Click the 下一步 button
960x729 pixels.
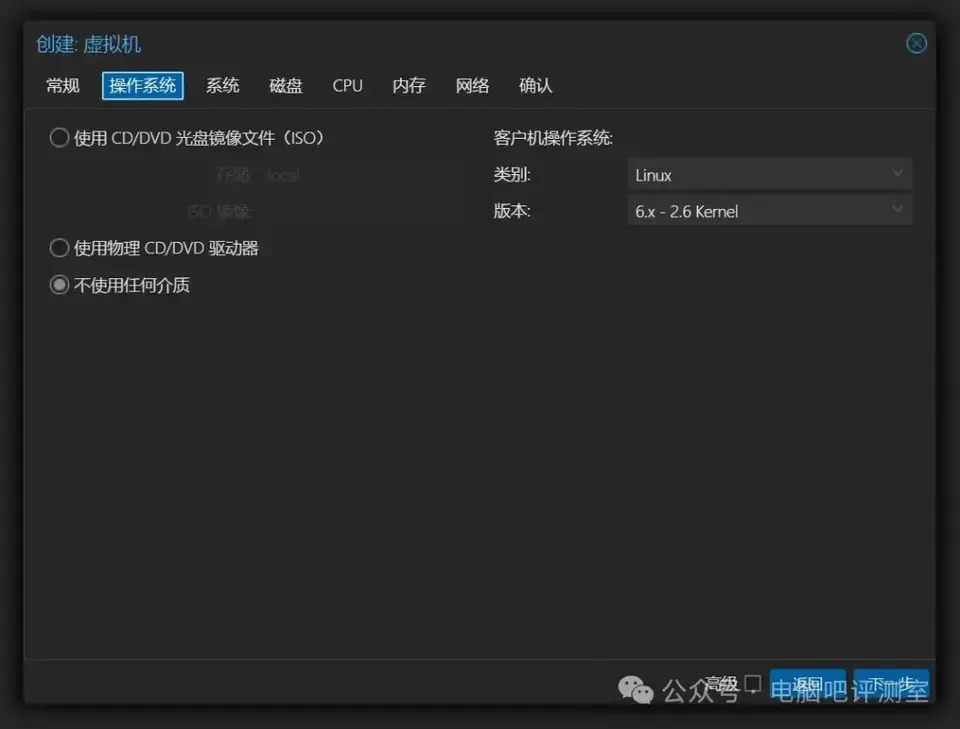tap(891, 684)
